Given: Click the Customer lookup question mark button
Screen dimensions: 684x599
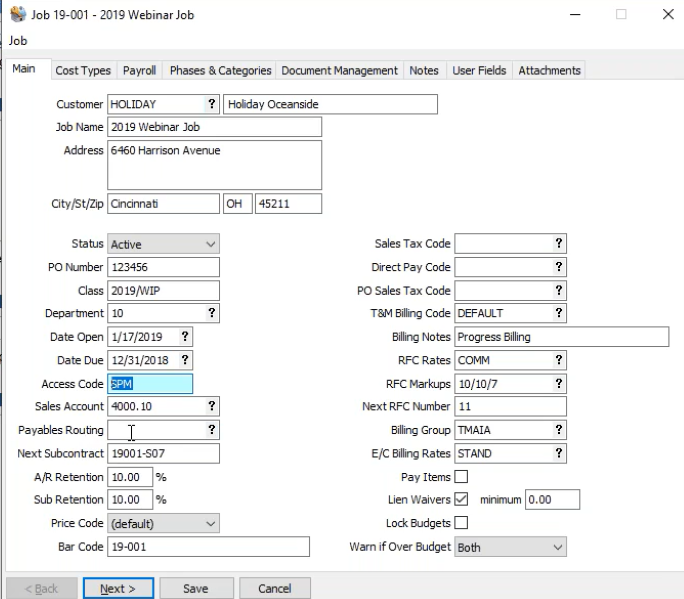Looking at the screenshot, I should click(211, 104).
